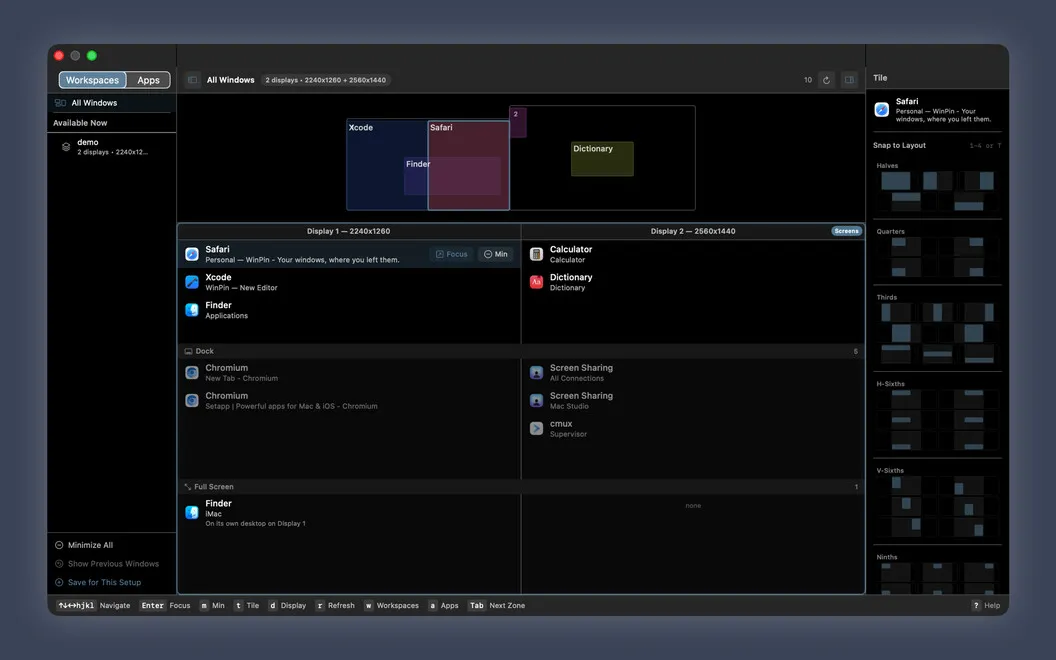This screenshot has height=660, width=1056.
Task: Snap to top half layout tile
Action: [906, 201]
